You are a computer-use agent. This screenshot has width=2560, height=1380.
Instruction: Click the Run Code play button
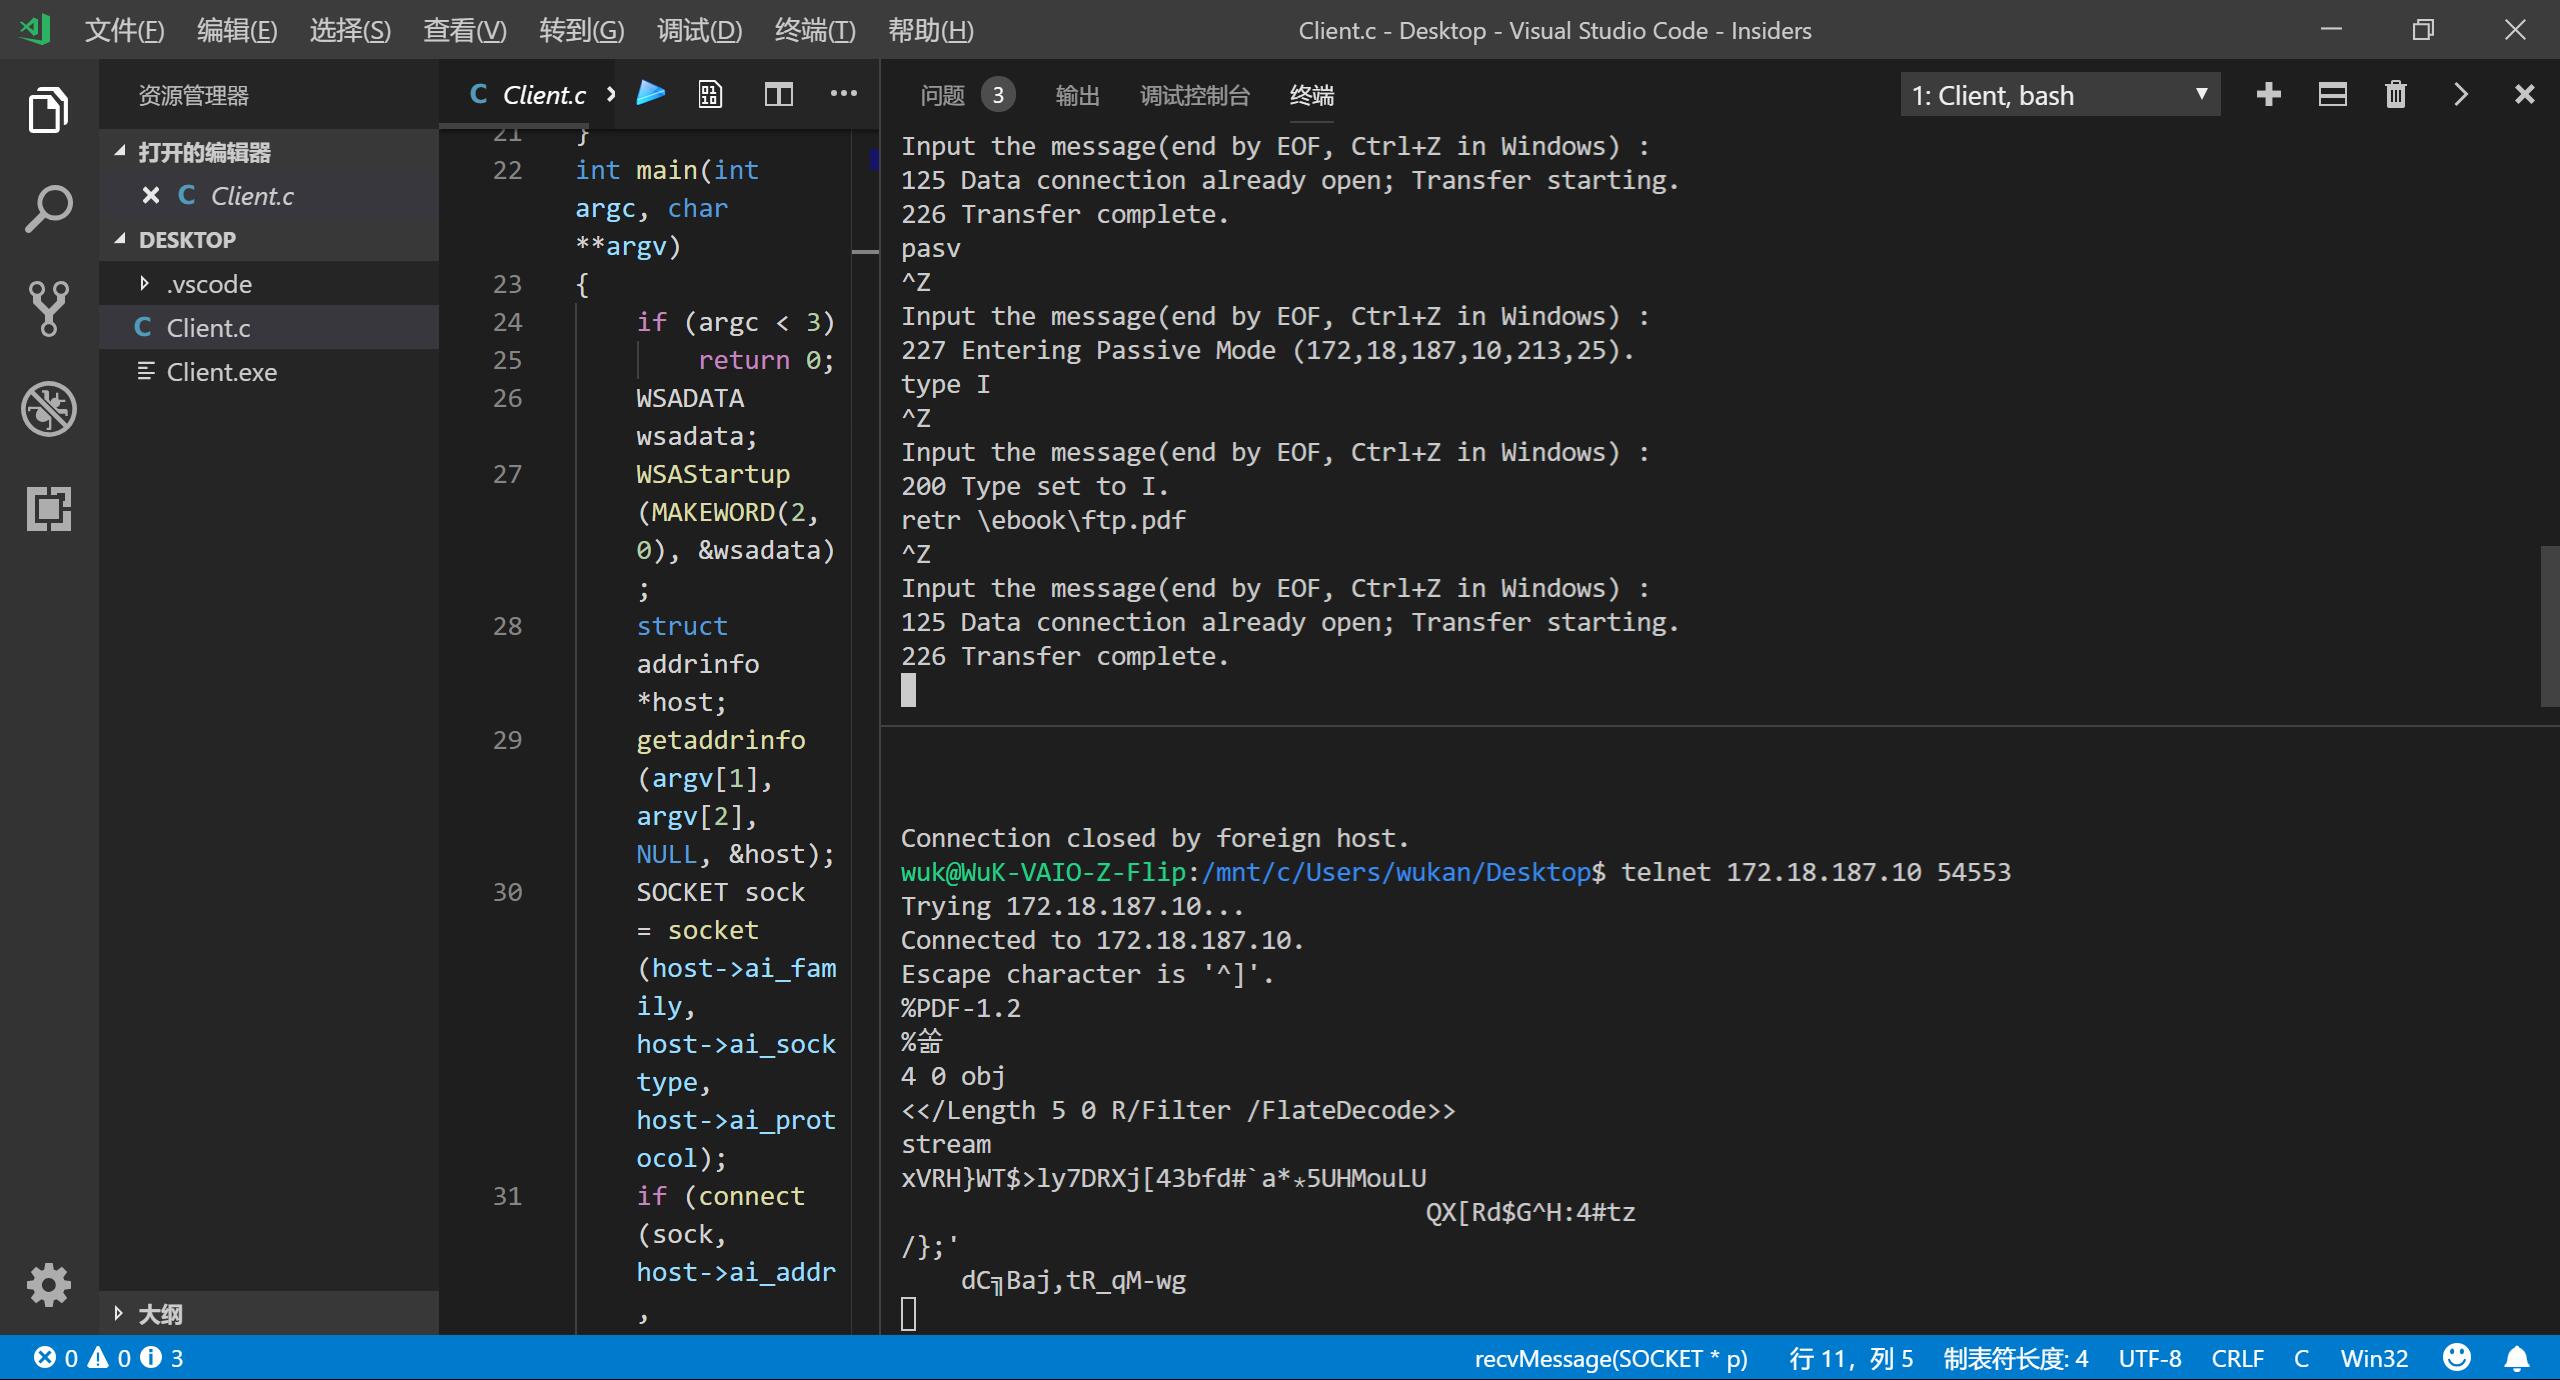click(x=651, y=94)
